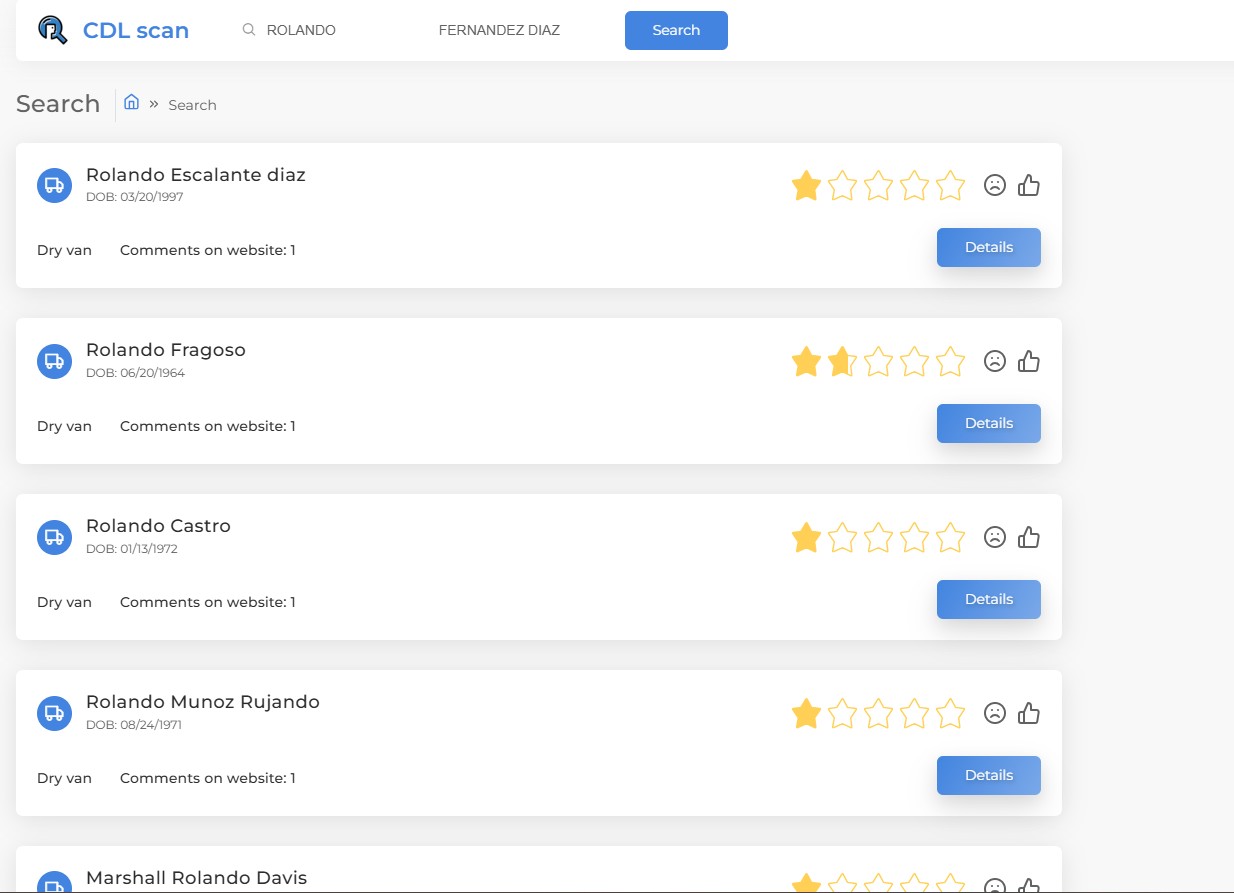Rate Rolando Escalante diaz five stars

coord(950,186)
